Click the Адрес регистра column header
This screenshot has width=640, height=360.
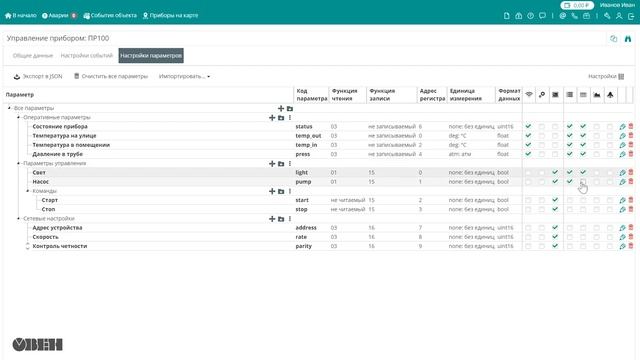click(x=432, y=95)
